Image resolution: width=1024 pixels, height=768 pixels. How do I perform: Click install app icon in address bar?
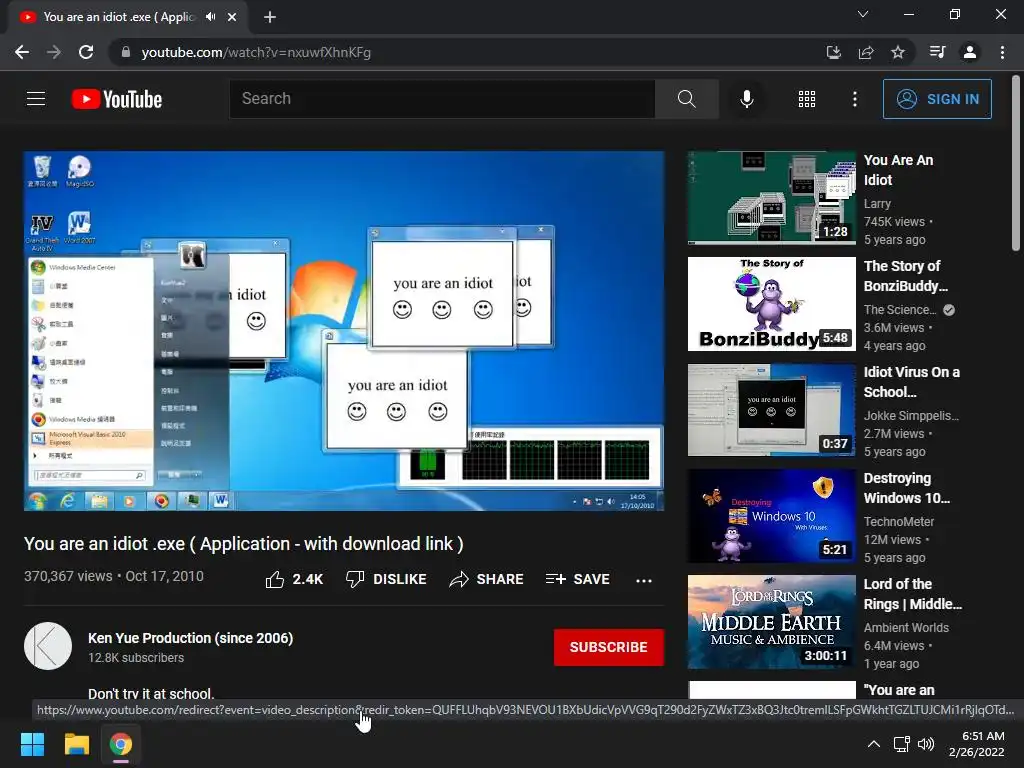point(833,52)
